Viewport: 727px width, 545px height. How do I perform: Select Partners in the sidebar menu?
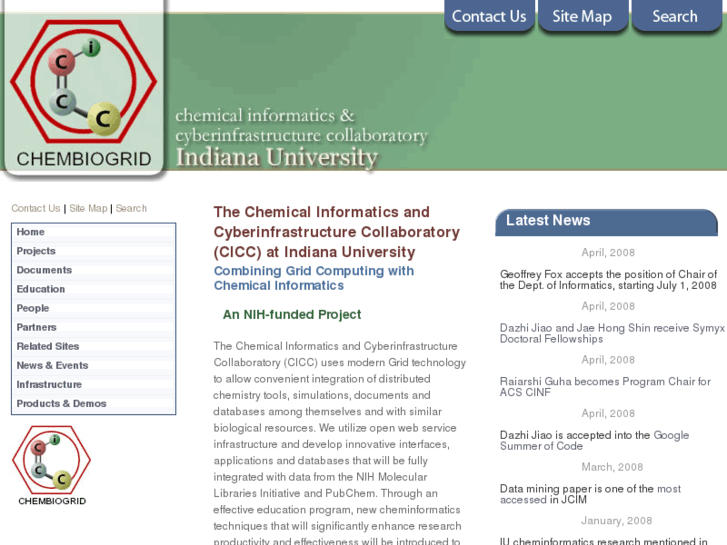(94, 327)
